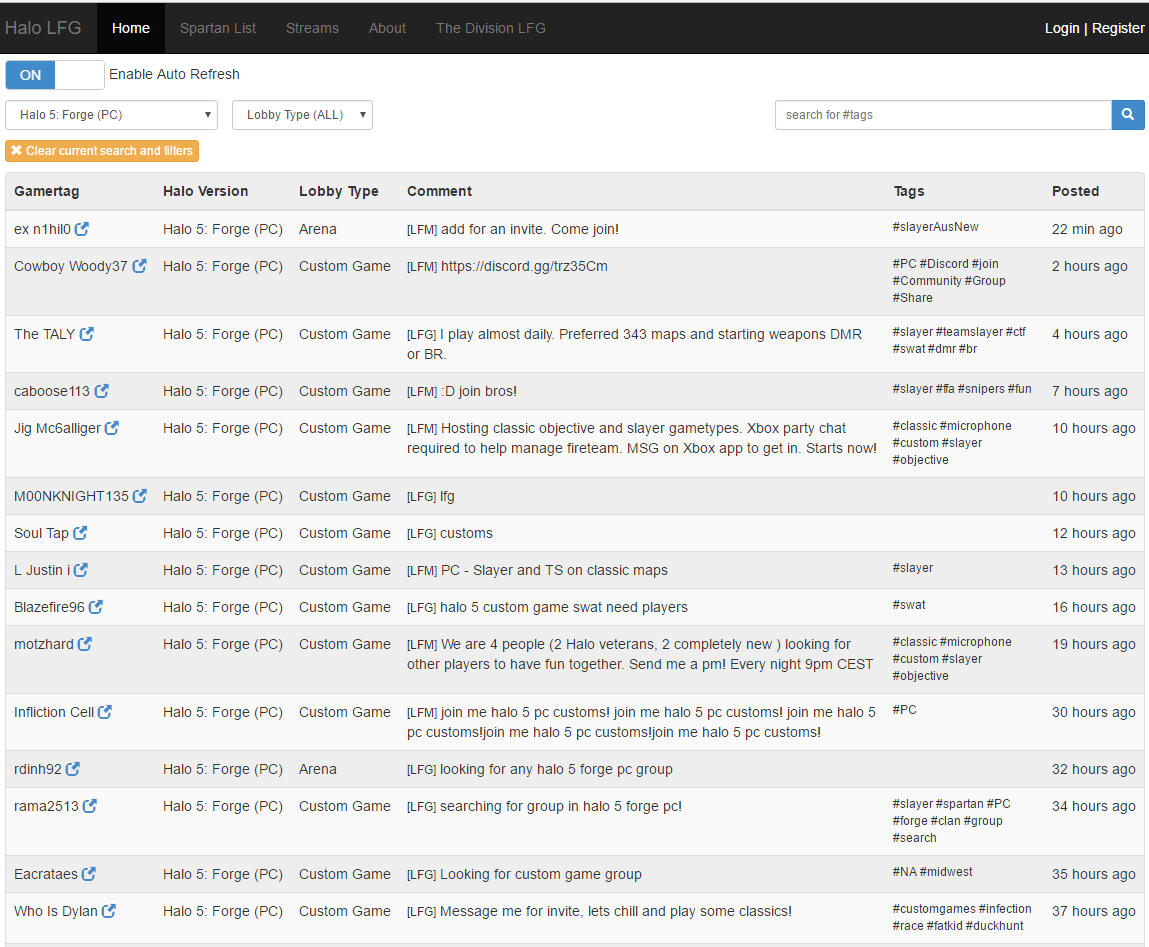
Task: Open external link icon beside caboose113
Action: coord(102,391)
